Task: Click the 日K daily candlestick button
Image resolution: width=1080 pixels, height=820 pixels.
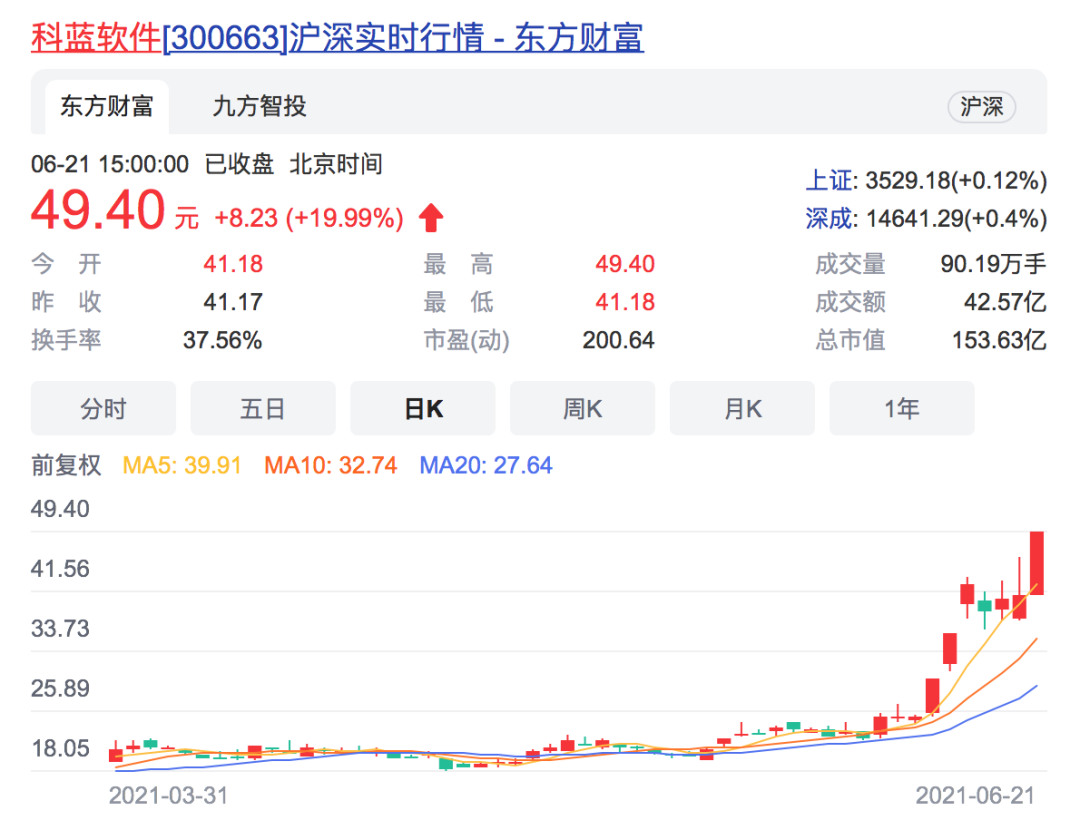Action: click(423, 407)
